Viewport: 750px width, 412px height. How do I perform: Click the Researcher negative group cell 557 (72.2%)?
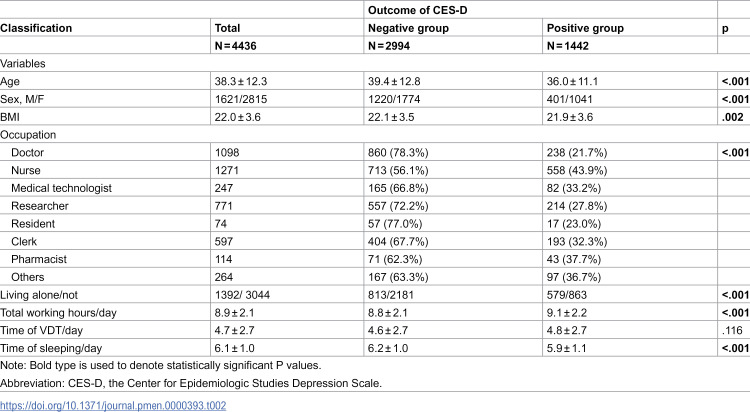tap(398, 206)
